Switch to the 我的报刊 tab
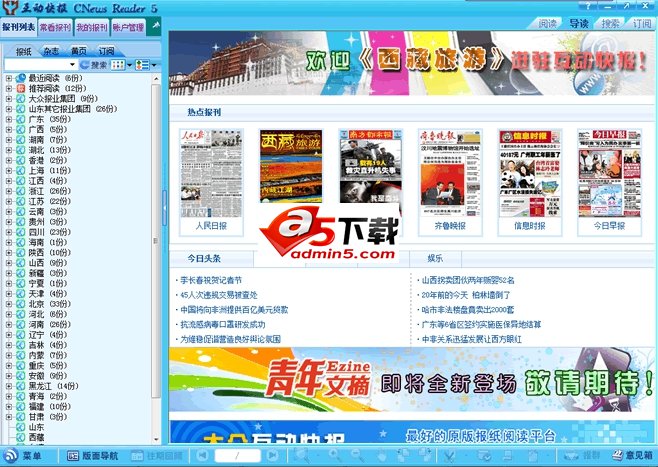The height and width of the screenshot is (467, 658). (x=91, y=28)
